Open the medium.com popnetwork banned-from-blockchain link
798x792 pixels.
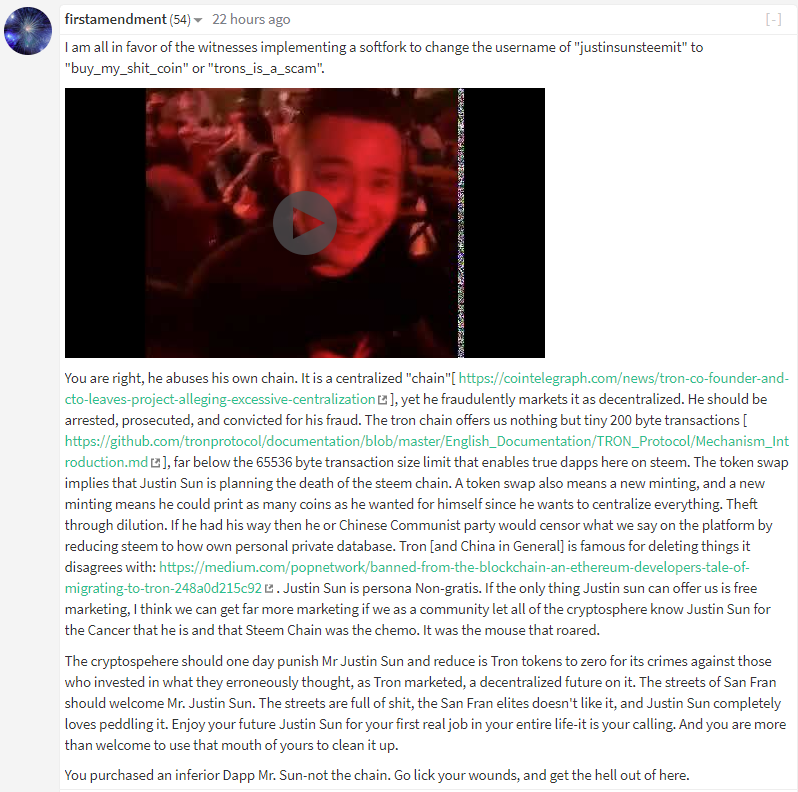[x=407, y=577]
